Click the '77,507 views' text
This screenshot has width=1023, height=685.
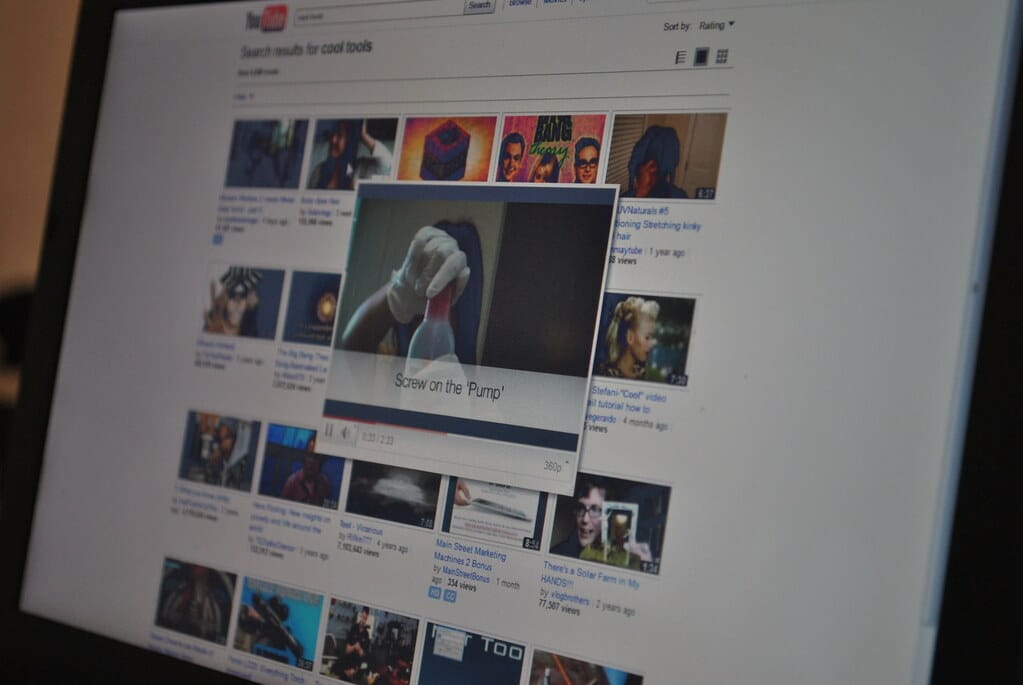(558, 606)
